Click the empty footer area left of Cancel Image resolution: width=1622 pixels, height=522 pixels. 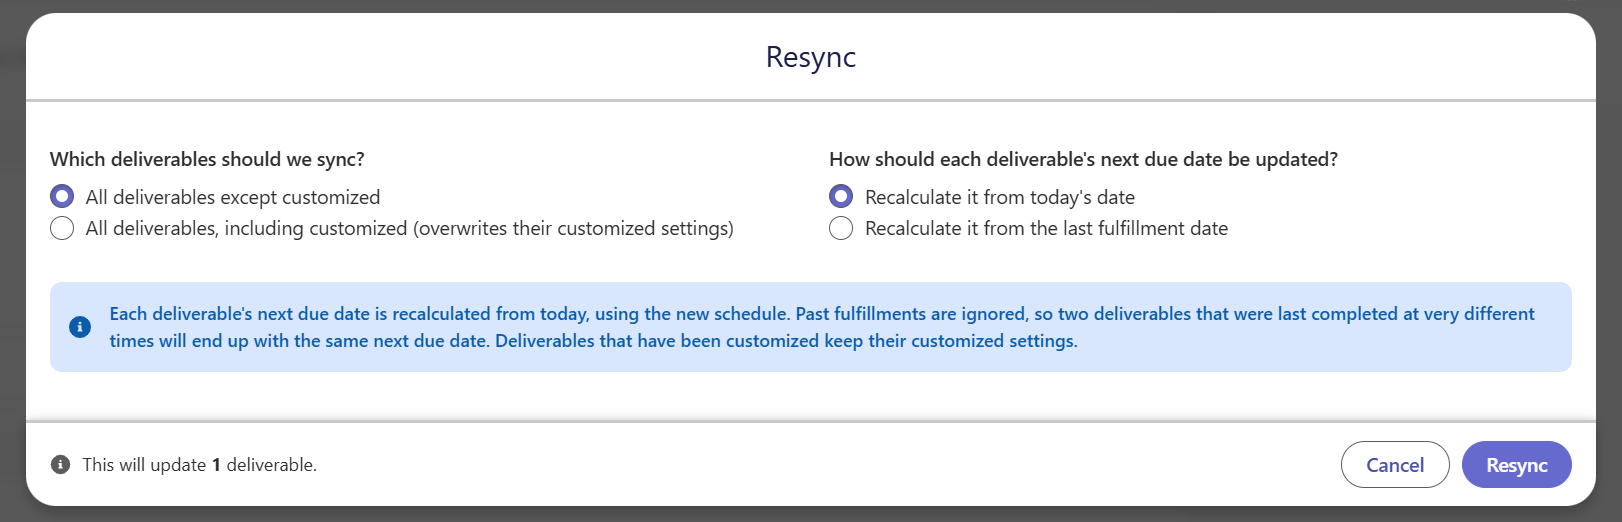[x=830, y=465]
